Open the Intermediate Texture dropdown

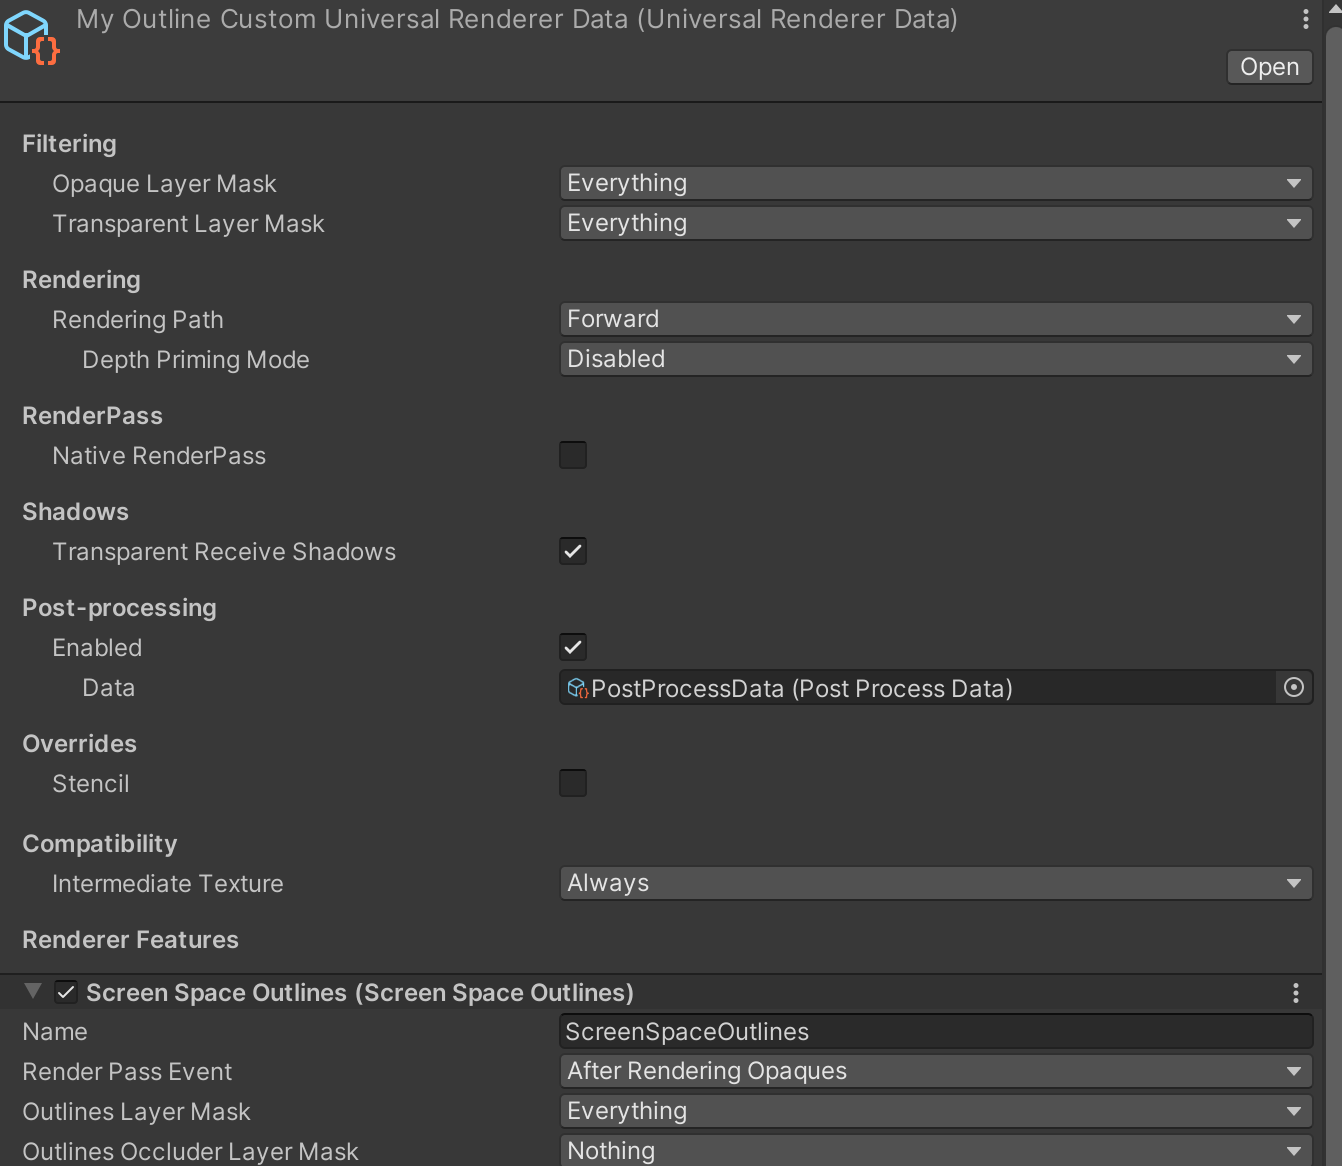(x=935, y=883)
